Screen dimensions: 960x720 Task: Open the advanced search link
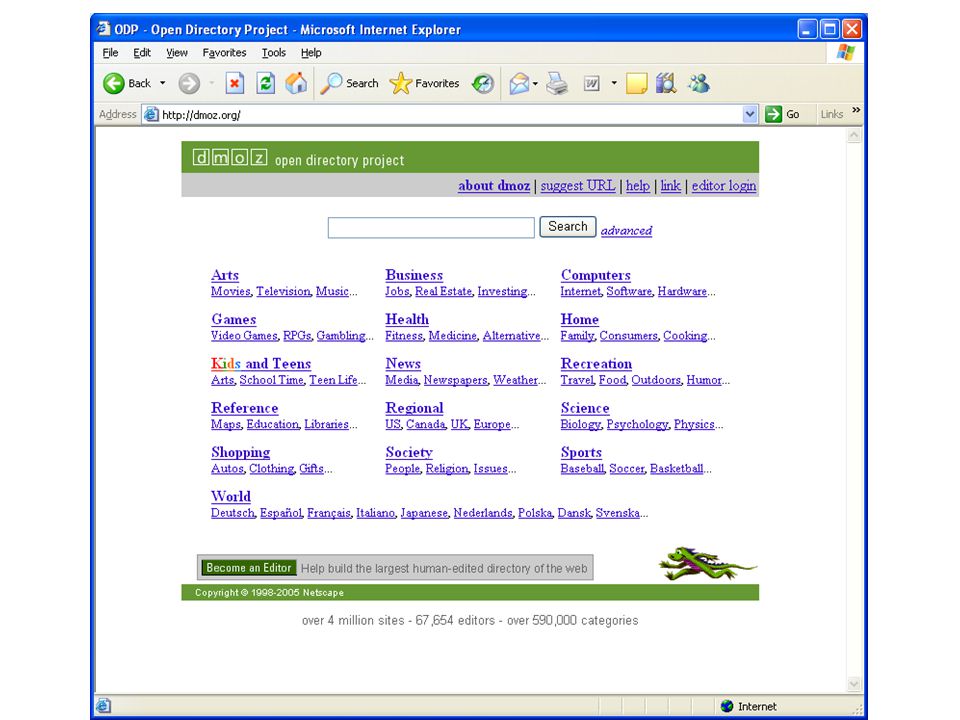coord(626,231)
